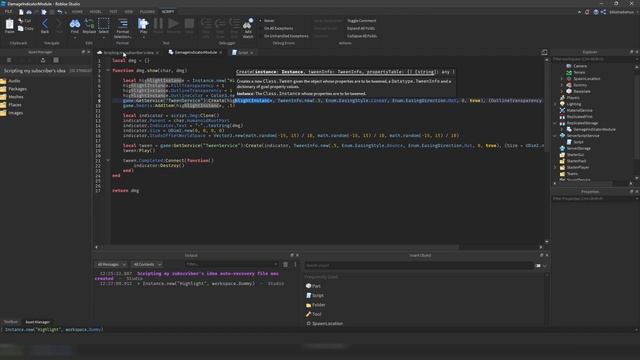The height and width of the screenshot is (360, 640).
Task: Click Asset Manager upload arrow icon
Action: pos(43,60)
